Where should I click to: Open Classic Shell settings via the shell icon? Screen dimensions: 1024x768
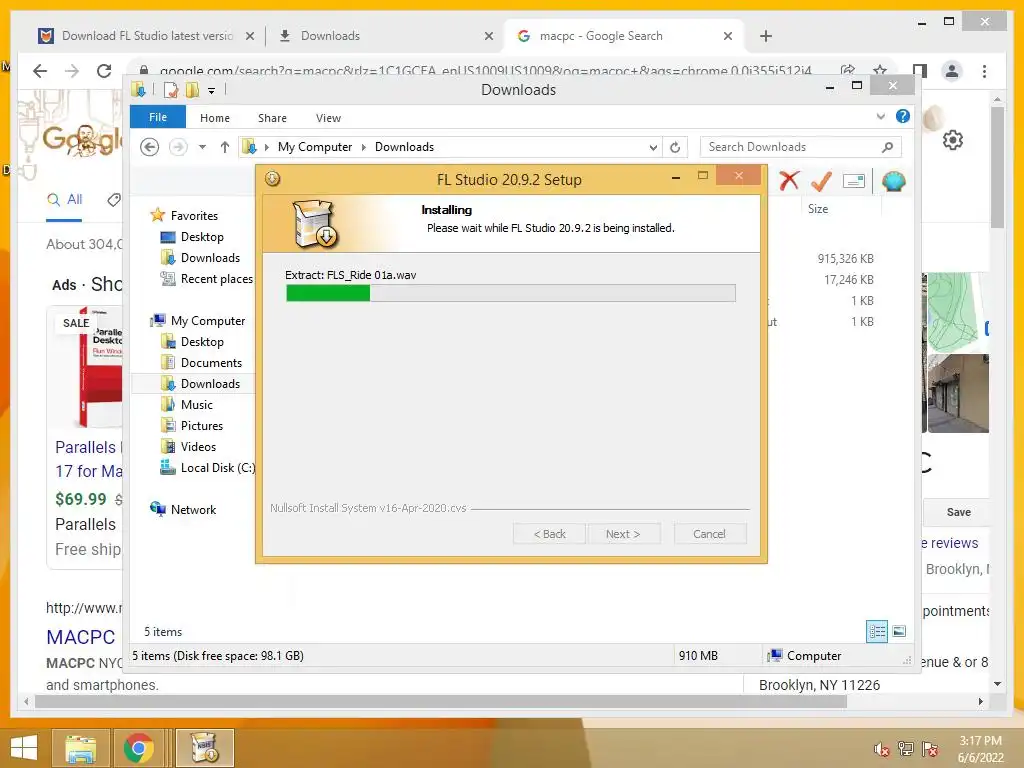[x=893, y=181]
